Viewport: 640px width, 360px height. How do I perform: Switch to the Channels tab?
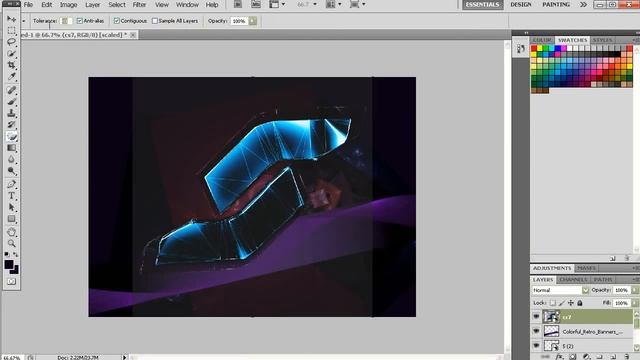pyautogui.click(x=573, y=280)
